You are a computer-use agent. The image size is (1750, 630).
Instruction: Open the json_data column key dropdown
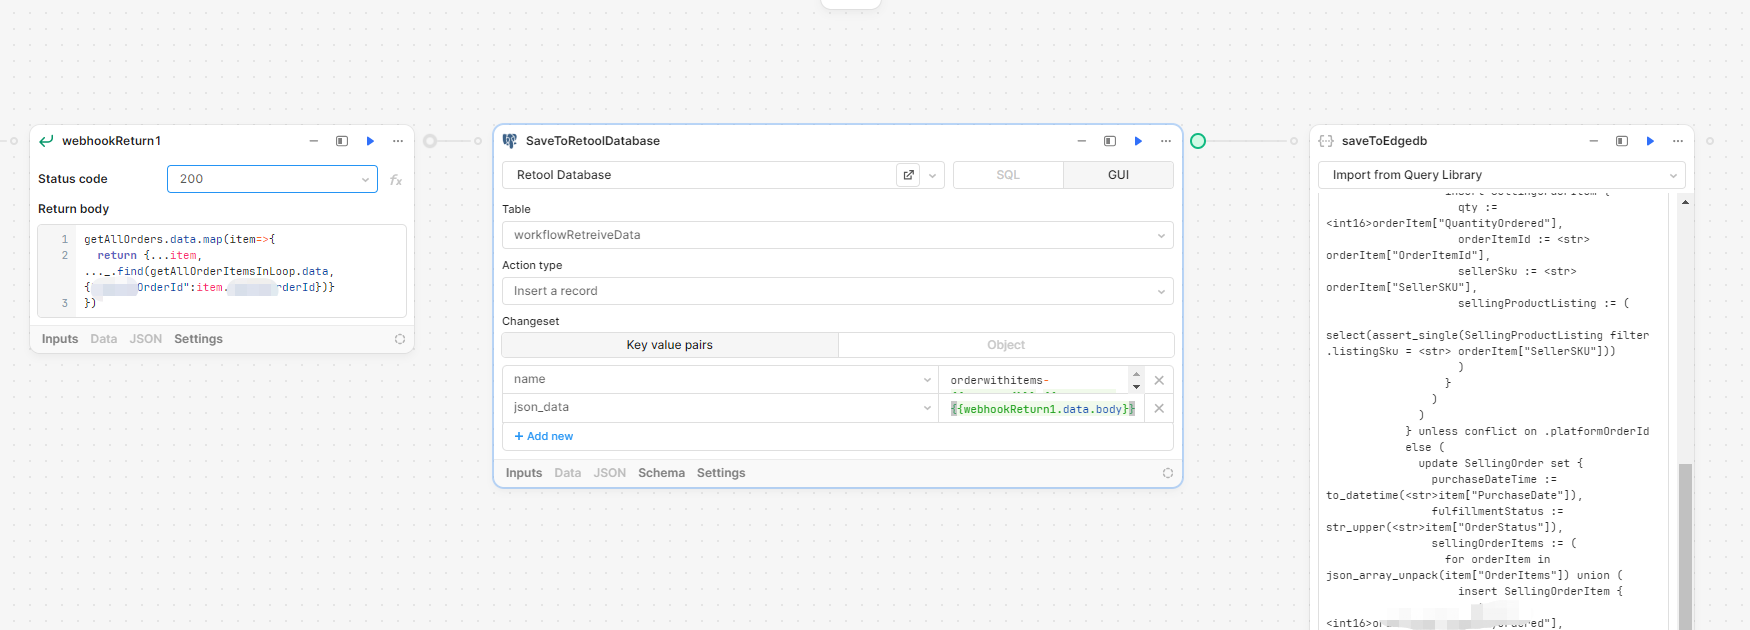click(x=720, y=408)
